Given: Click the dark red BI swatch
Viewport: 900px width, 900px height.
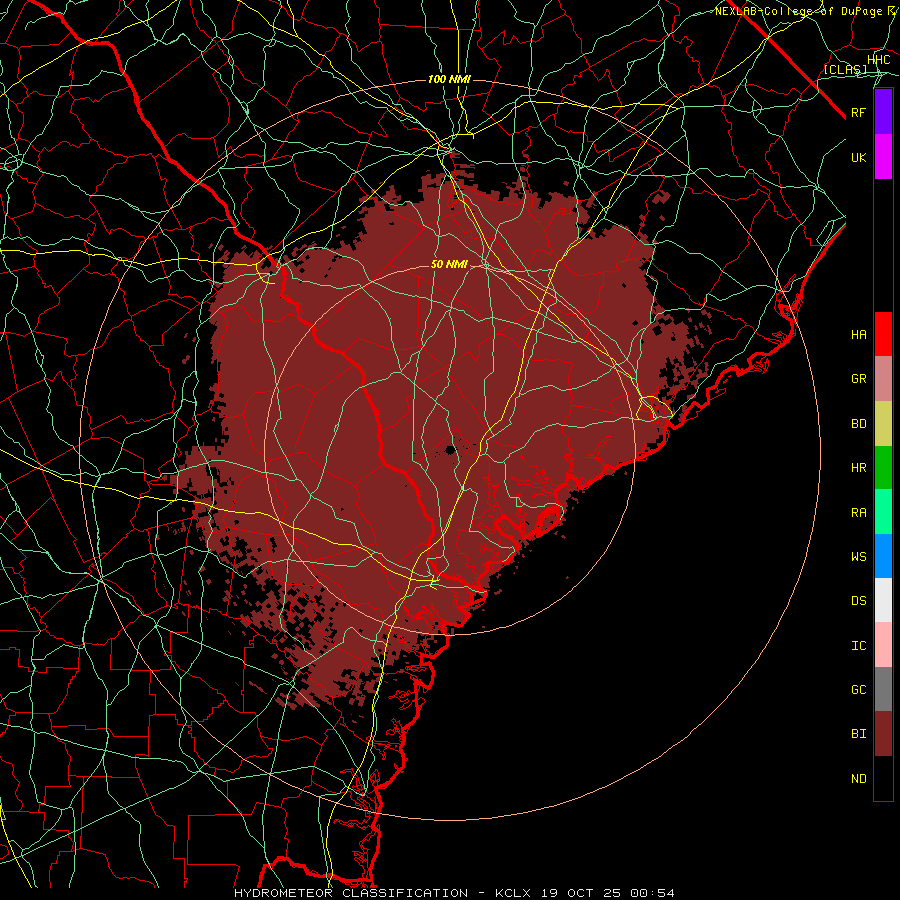Looking at the screenshot, I should (x=883, y=734).
